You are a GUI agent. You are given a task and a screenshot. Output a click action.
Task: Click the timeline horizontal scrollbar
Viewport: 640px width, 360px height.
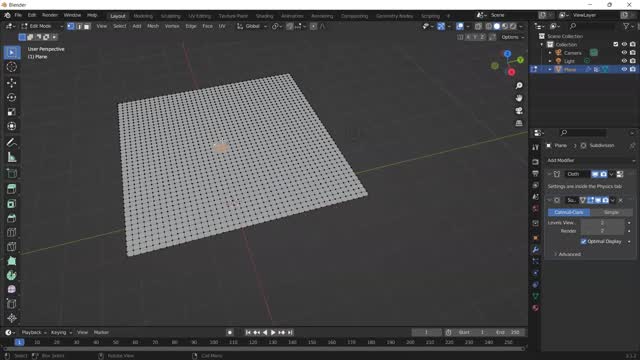pos(264,349)
